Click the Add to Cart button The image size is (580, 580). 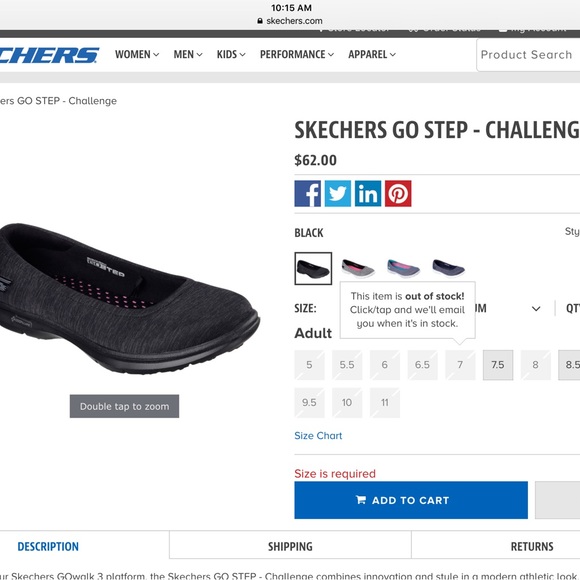tap(411, 500)
